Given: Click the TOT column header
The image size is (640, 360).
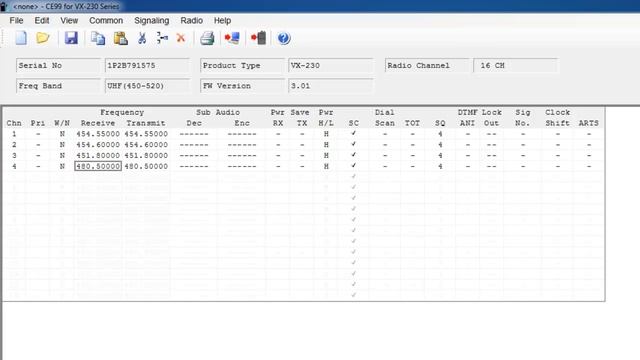Looking at the screenshot, I should click(412, 123).
